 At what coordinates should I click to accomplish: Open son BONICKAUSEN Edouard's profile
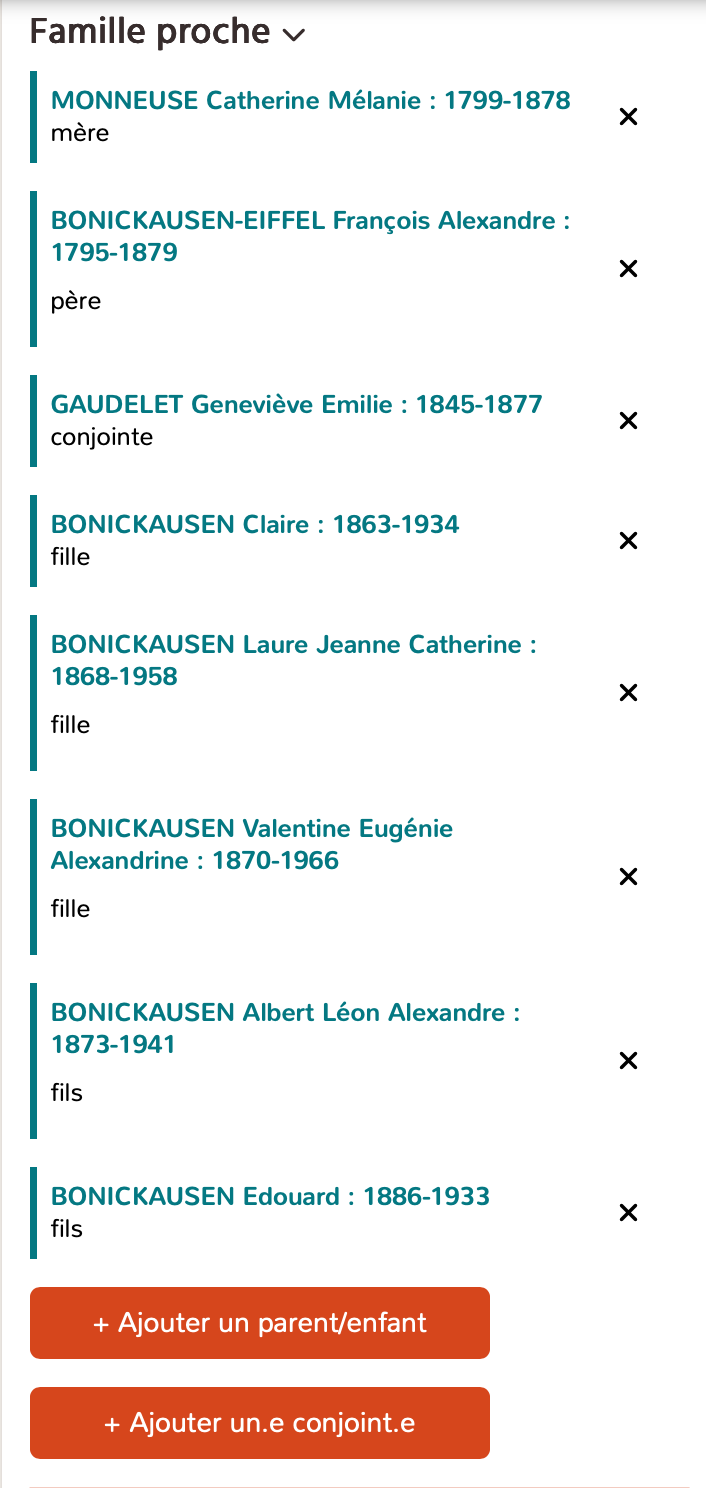[x=270, y=1196]
